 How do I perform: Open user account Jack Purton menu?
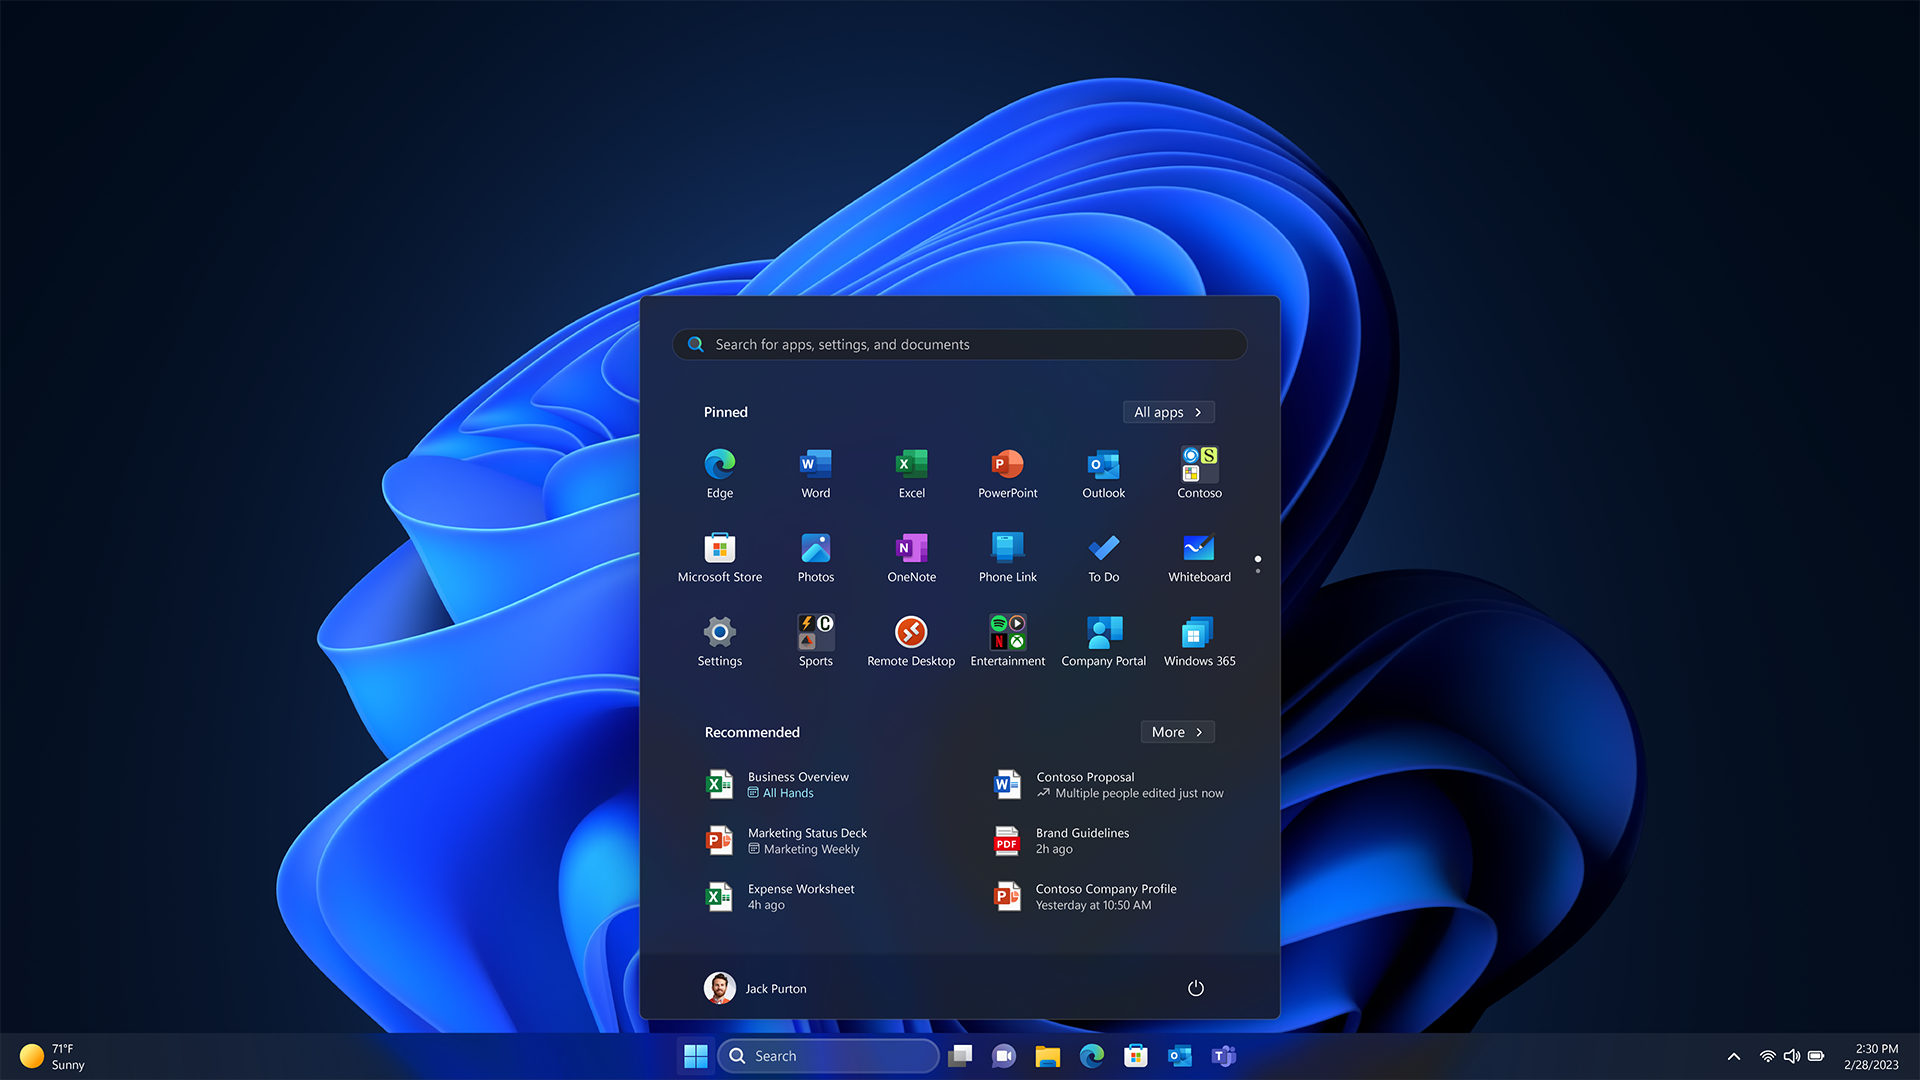click(756, 988)
